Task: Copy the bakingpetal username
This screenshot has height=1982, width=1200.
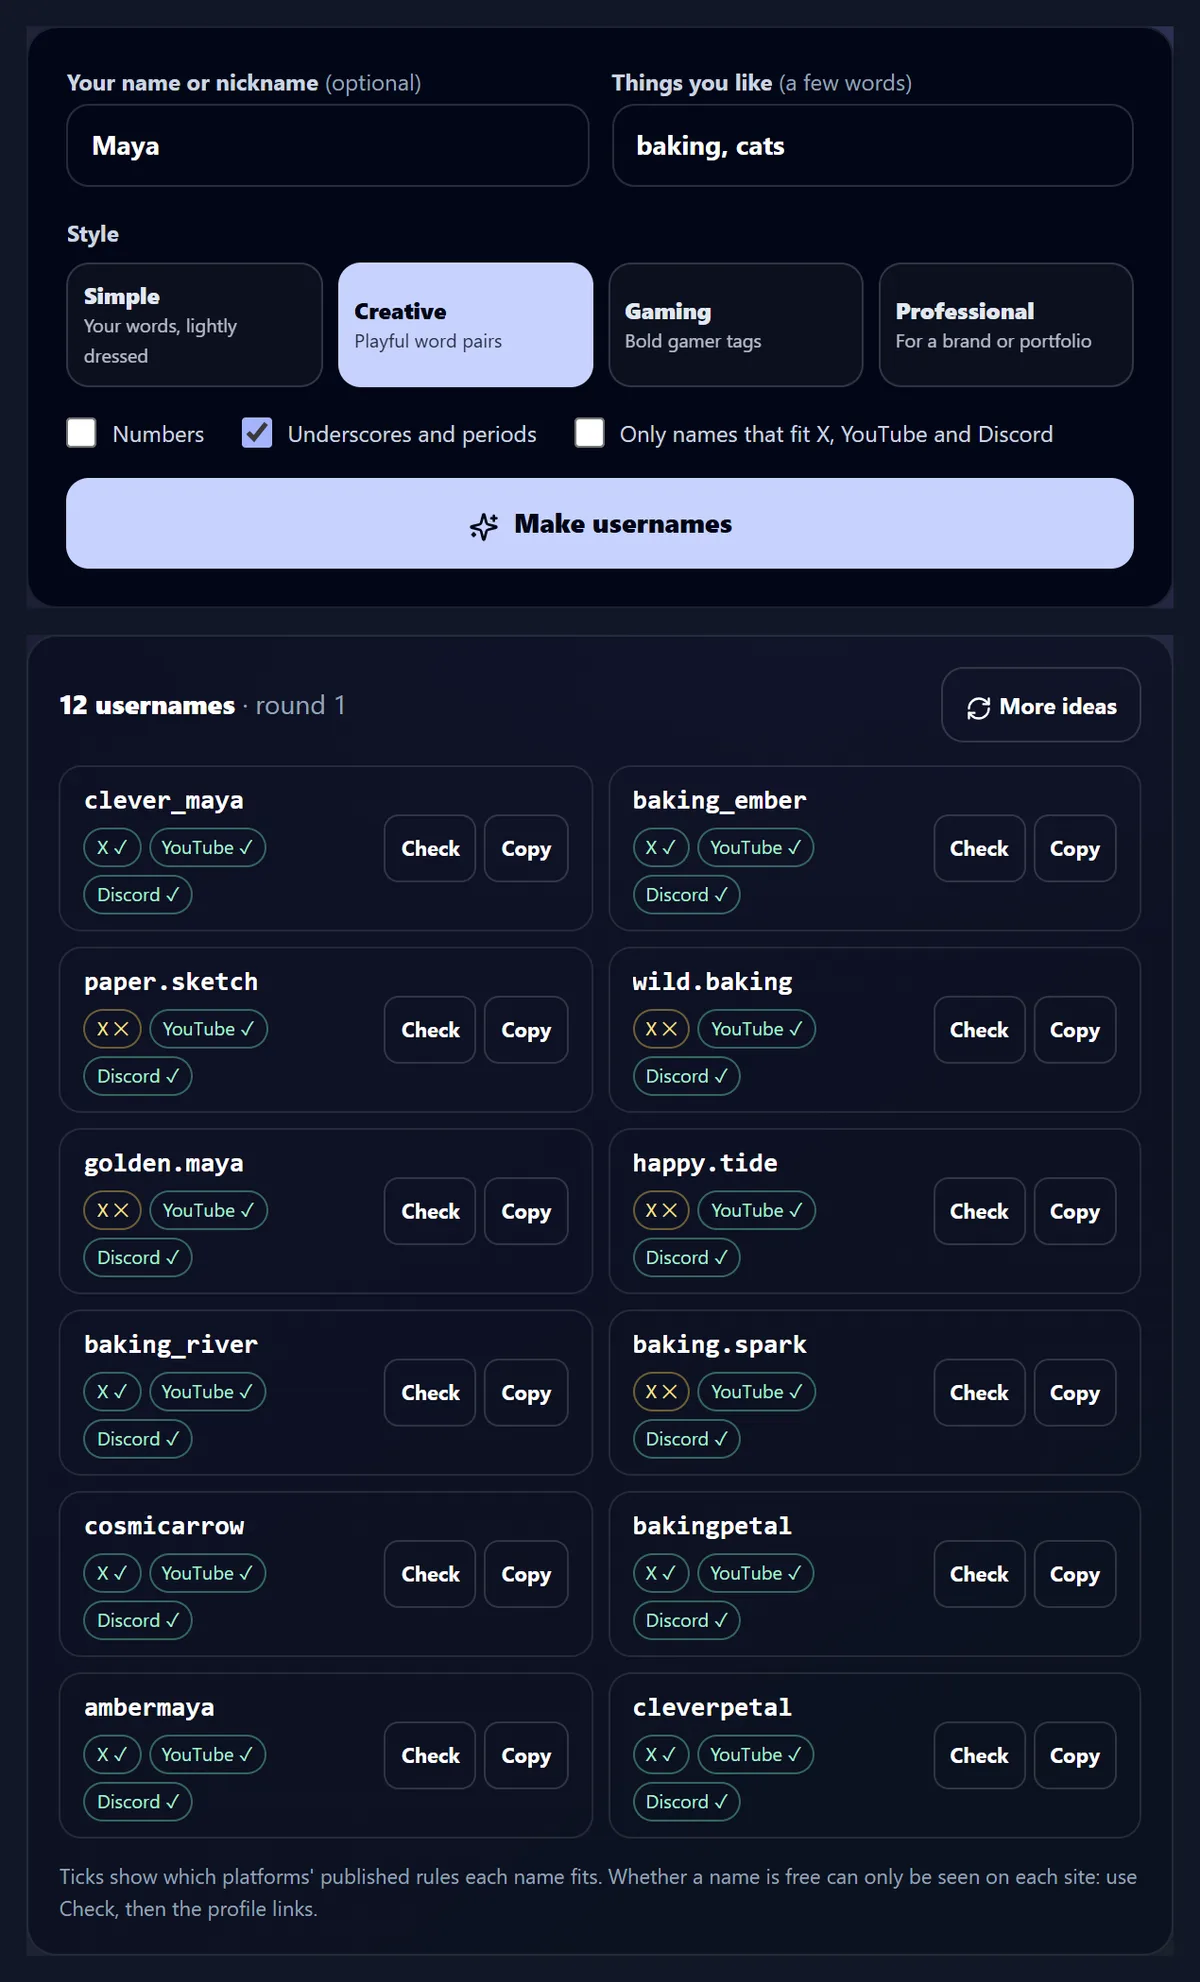Action: [x=1075, y=1574]
